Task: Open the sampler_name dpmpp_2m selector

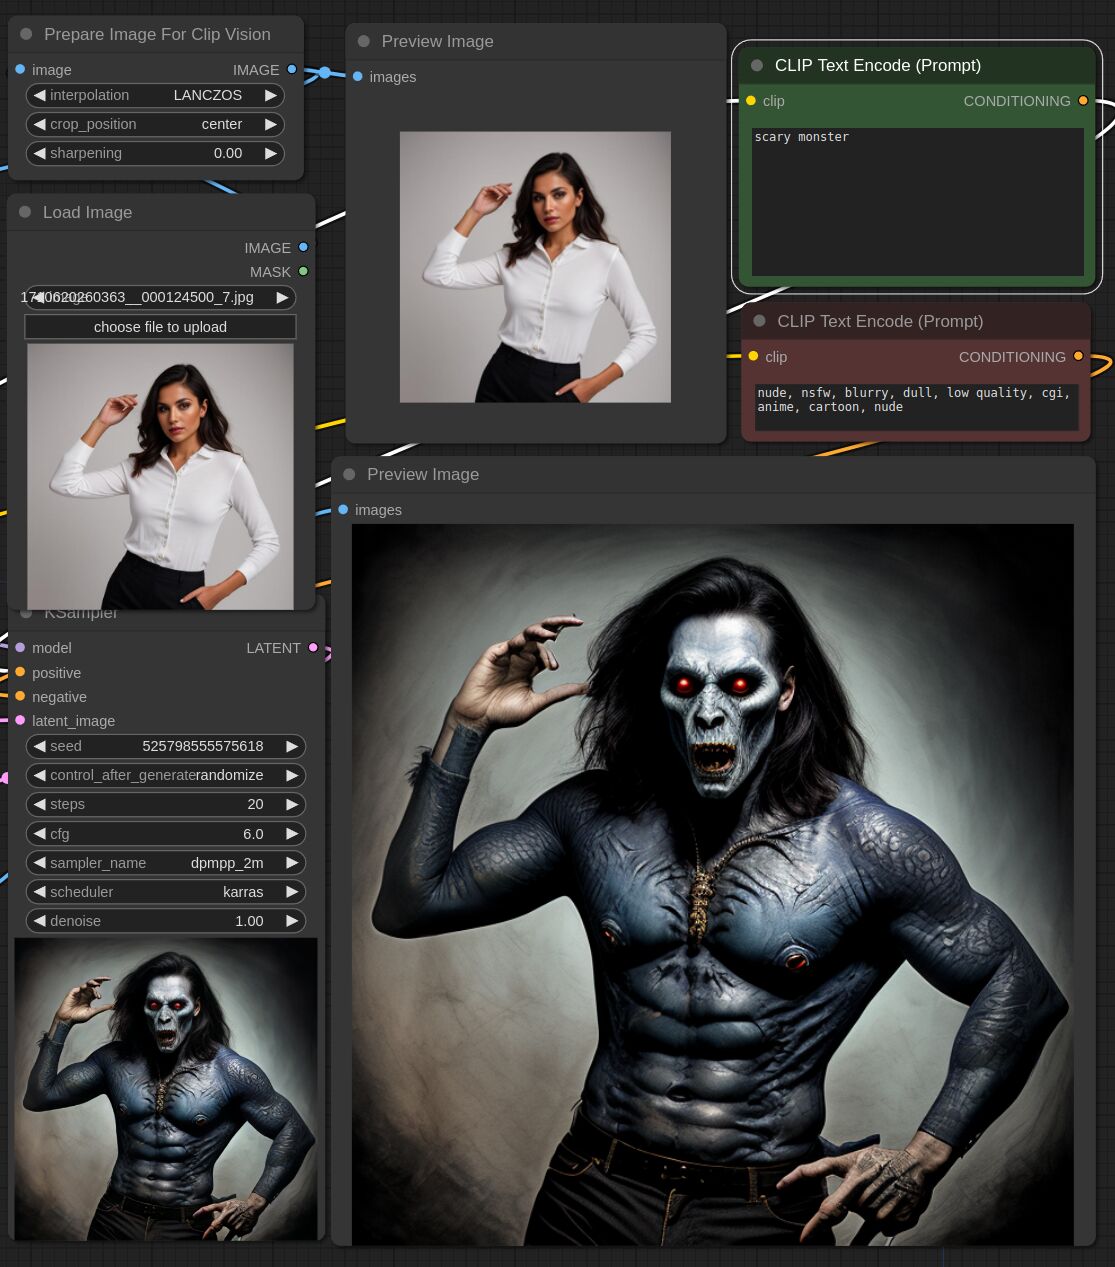Action: point(165,862)
